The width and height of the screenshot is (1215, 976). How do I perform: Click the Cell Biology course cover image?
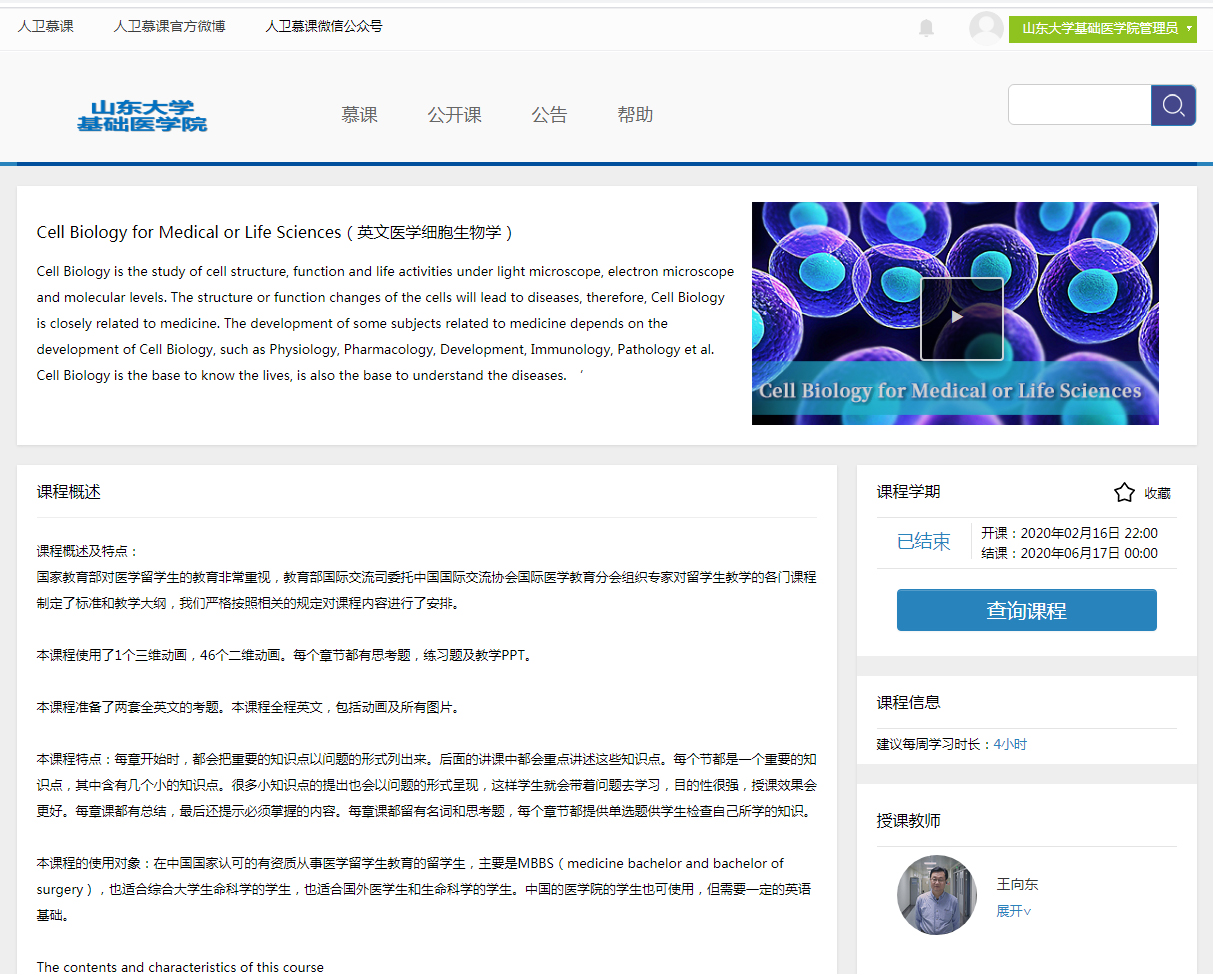(955, 313)
